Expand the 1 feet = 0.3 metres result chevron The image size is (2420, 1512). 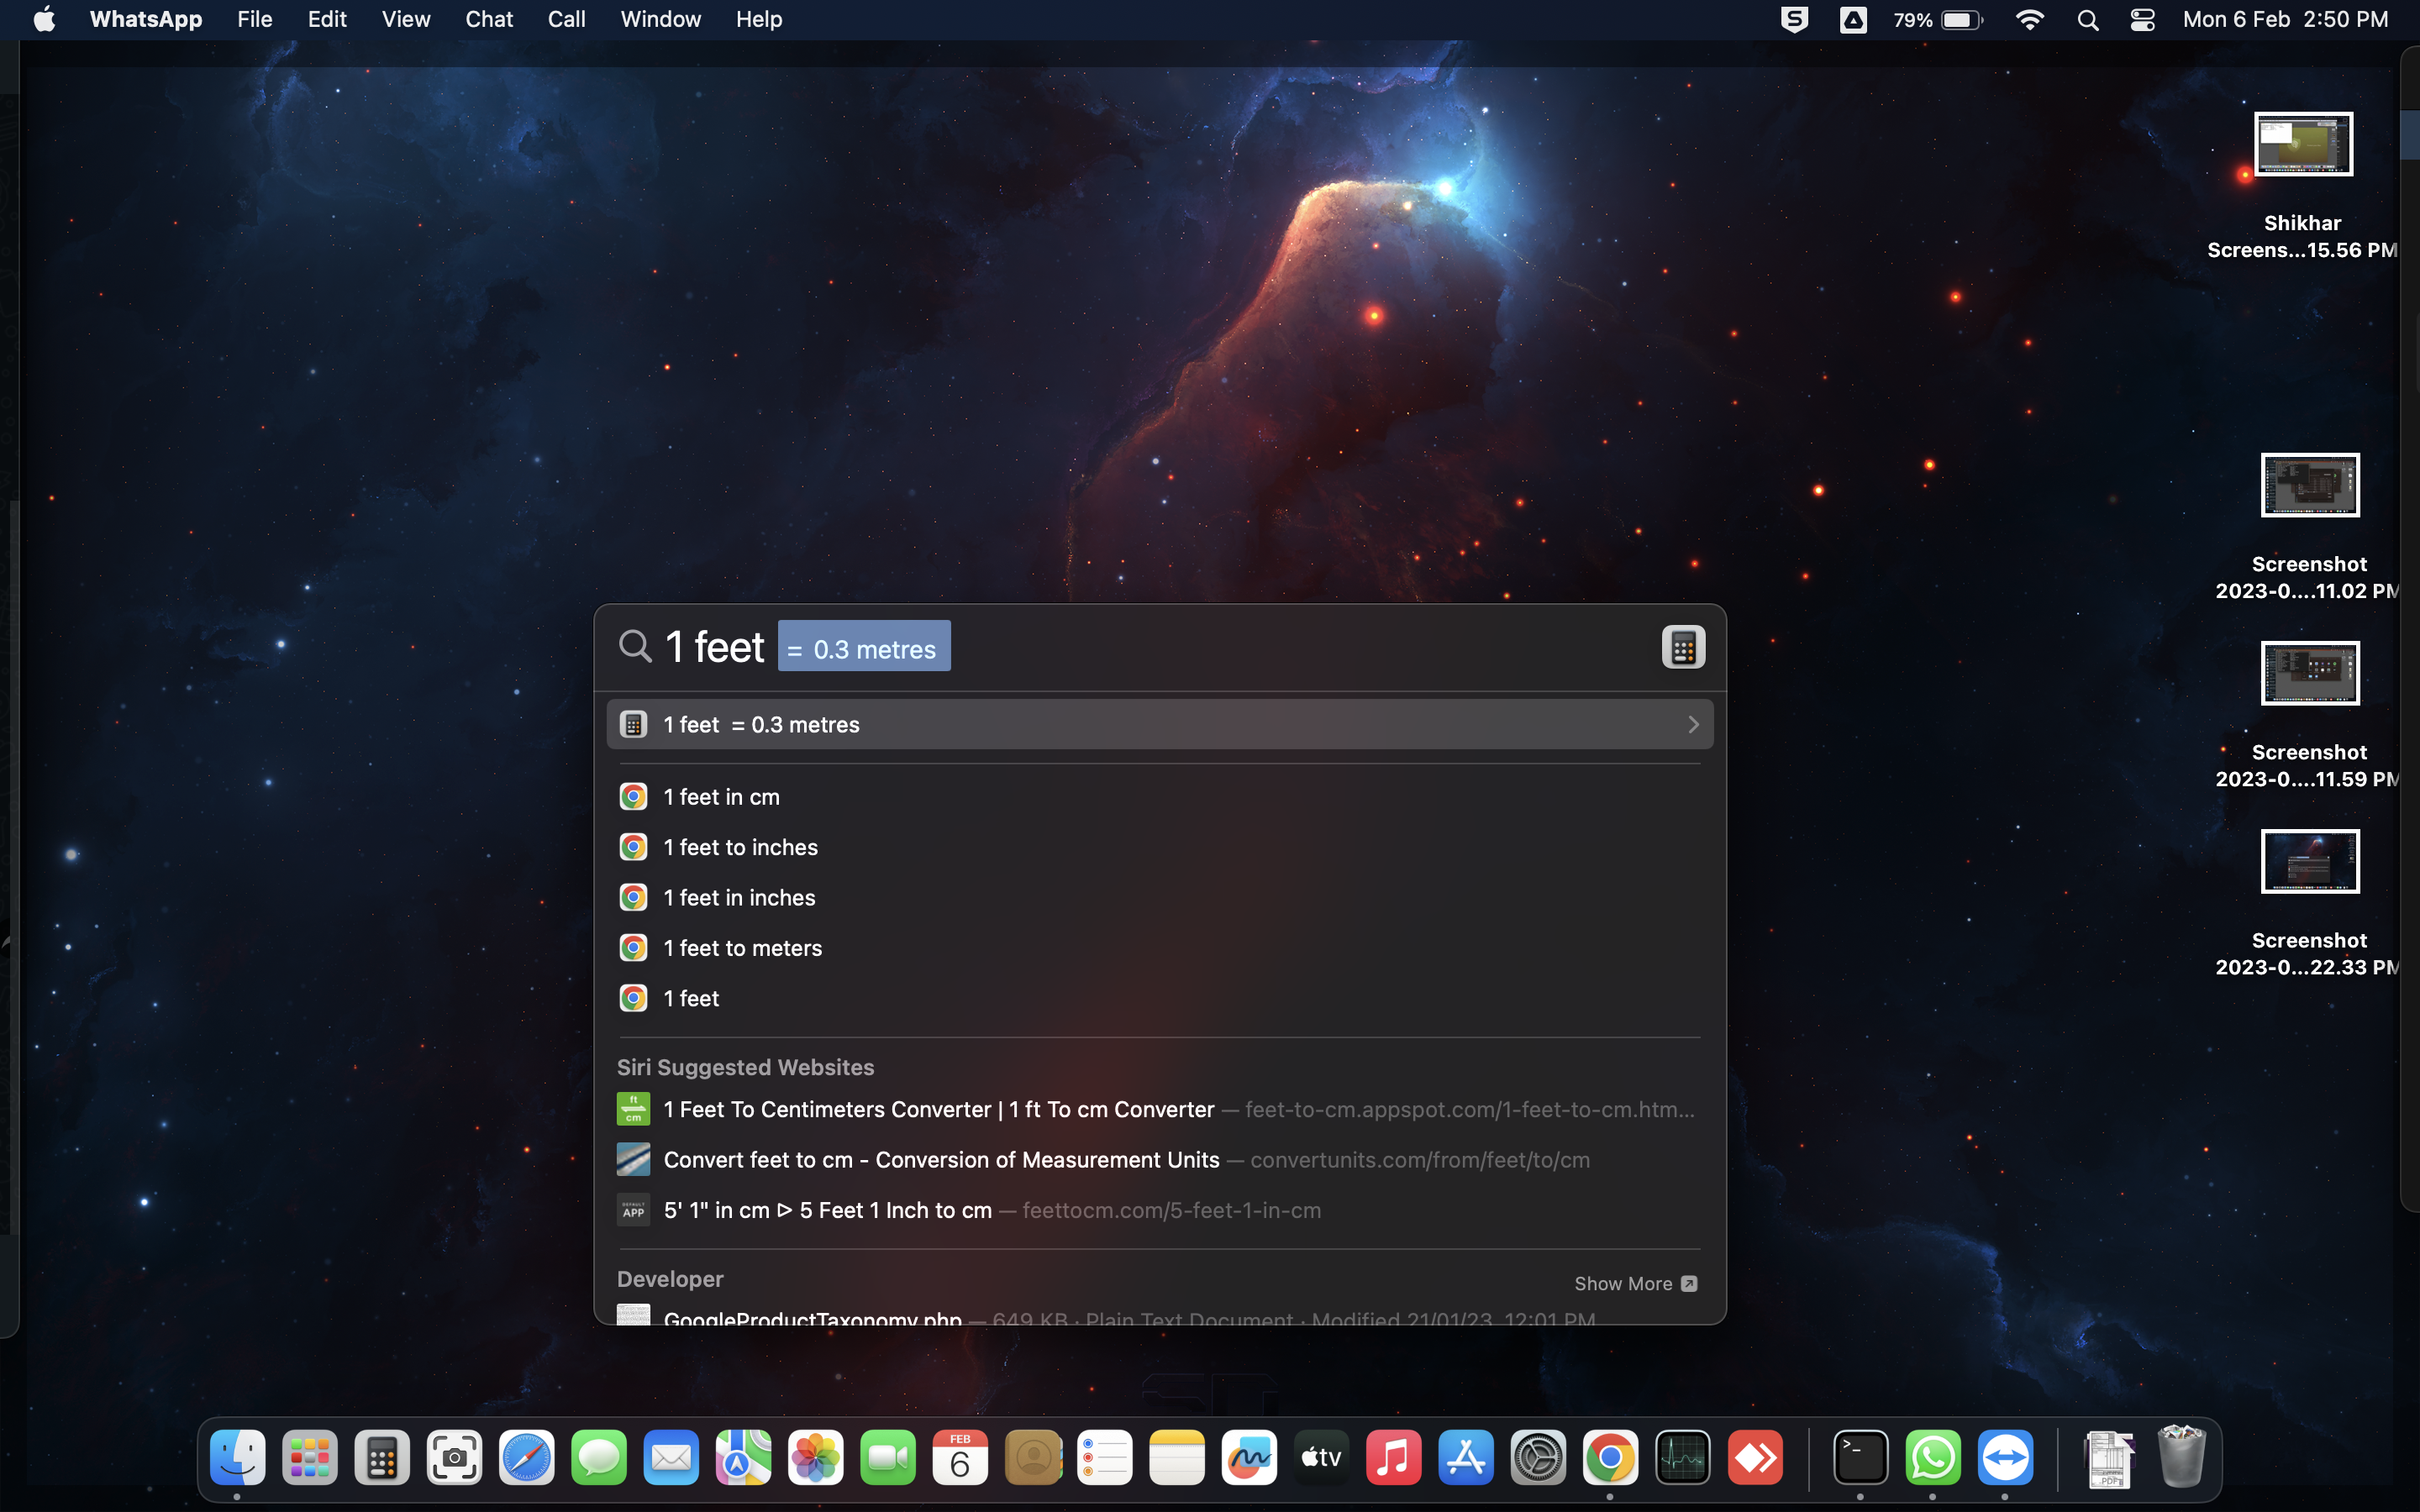[1693, 725]
